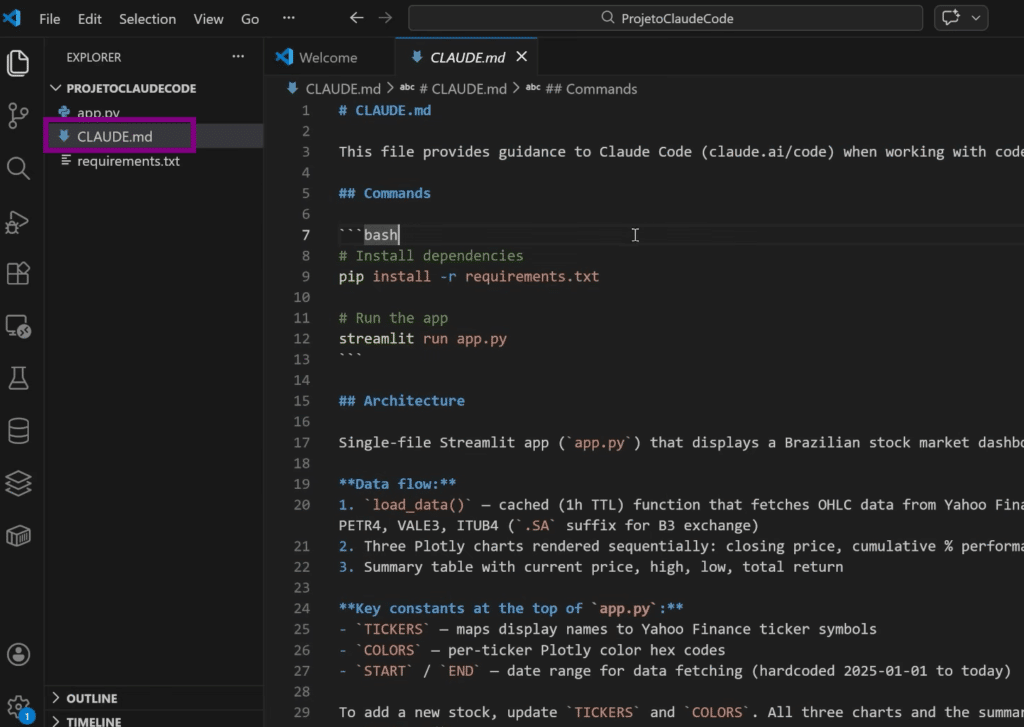
Task: Click the 'Summary table with current price' line
Action: pyautogui.click(x=590, y=567)
